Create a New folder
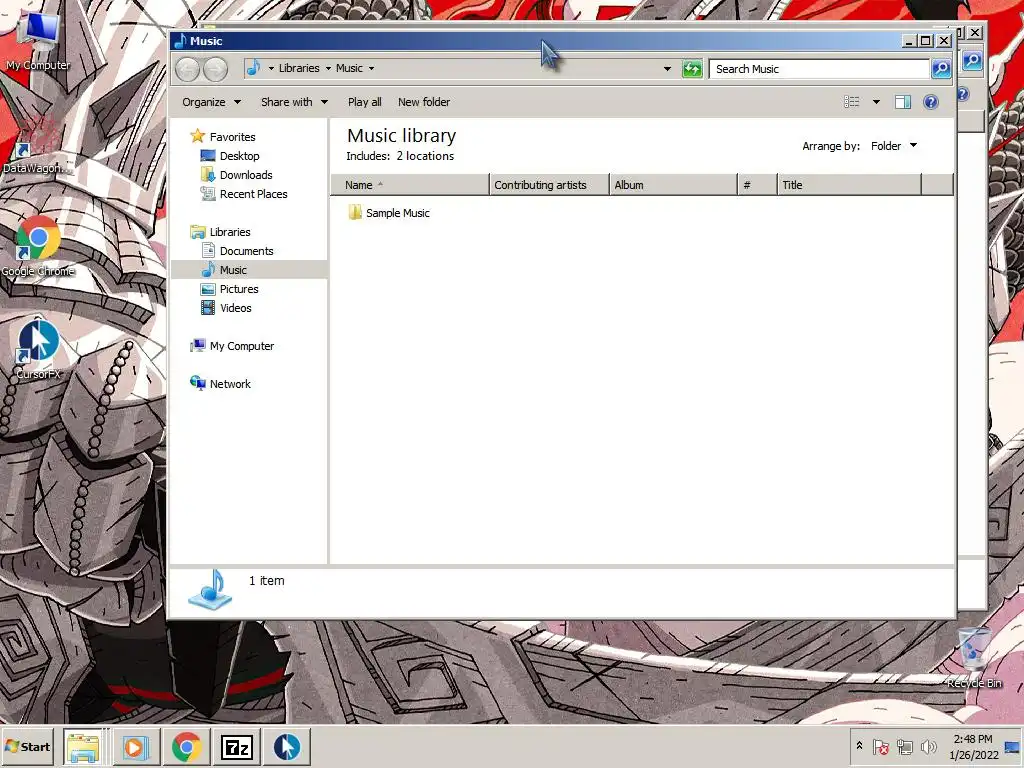Screen dimensions: 1024x768 424,102
